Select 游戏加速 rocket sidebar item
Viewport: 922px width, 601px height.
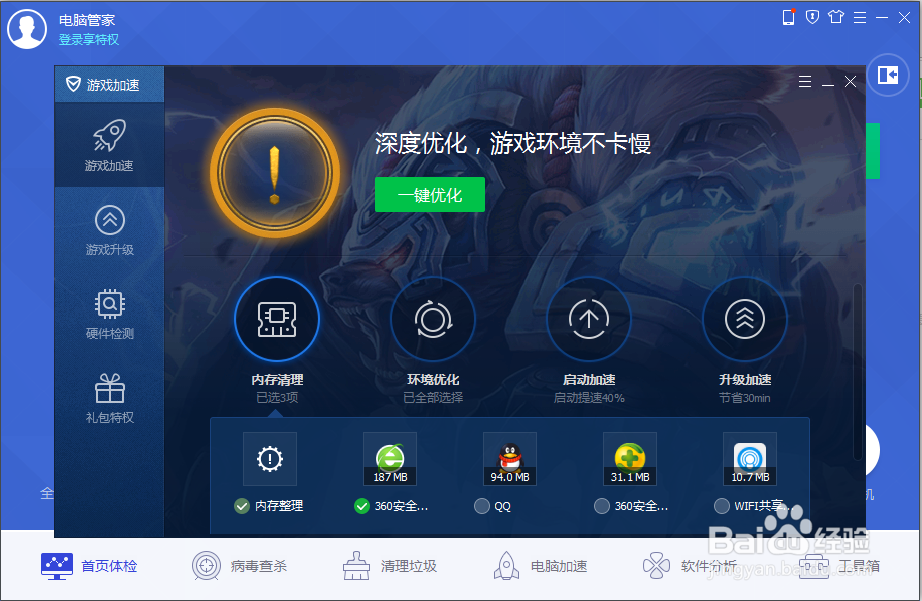[x=109, y=145]
